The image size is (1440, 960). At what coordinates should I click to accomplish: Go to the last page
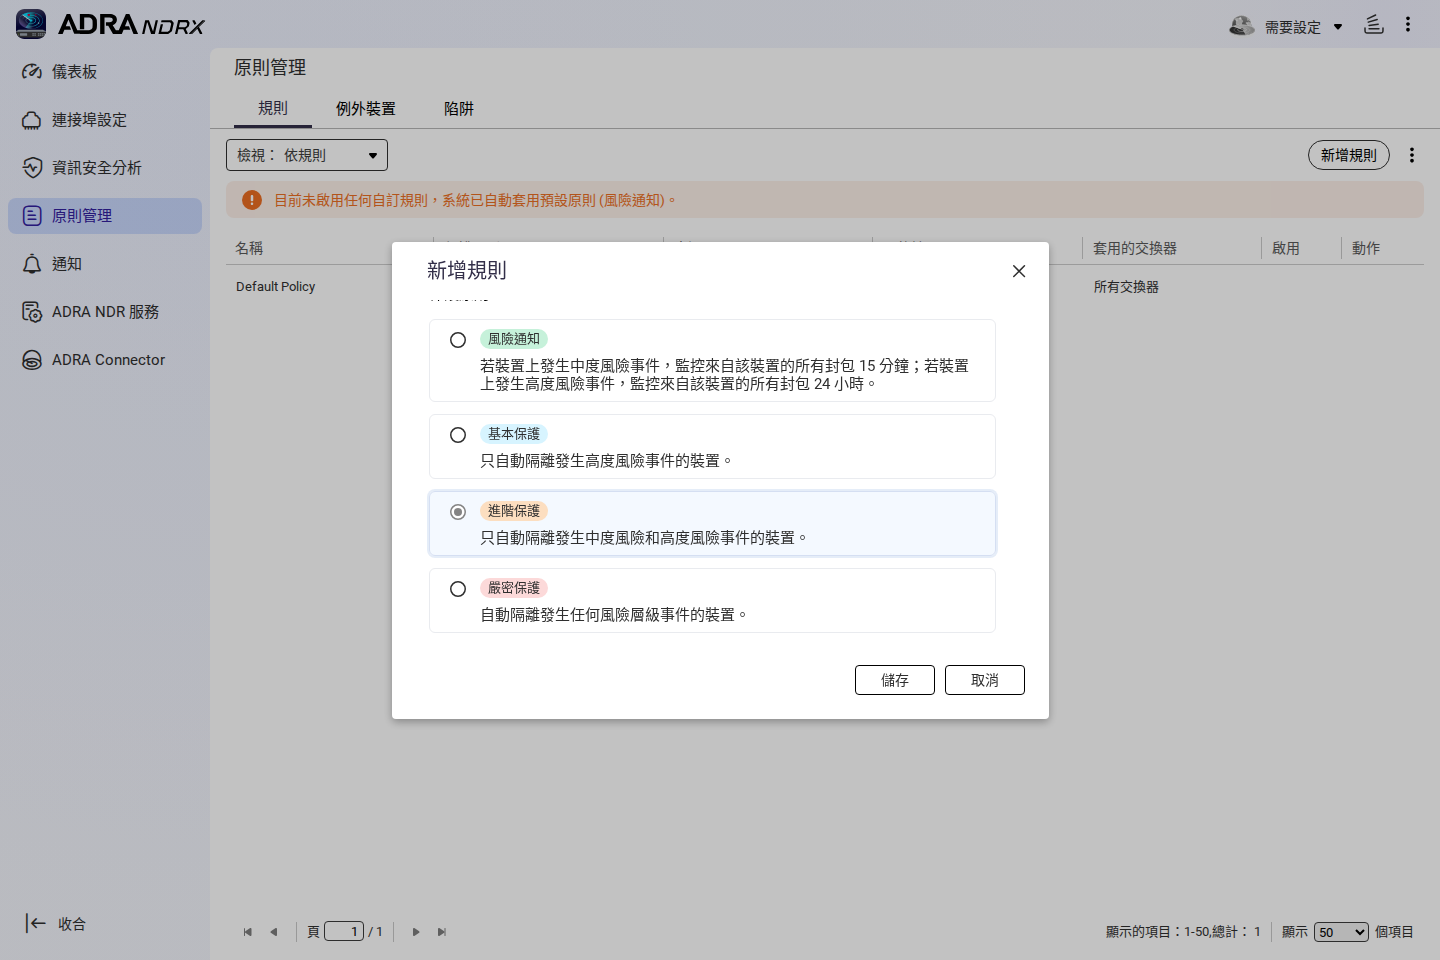click(442, 932)
